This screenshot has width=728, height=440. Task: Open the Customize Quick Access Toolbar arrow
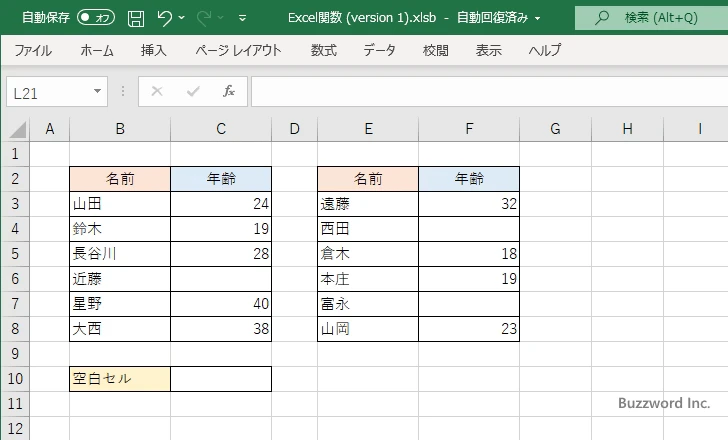click(242, 19)
